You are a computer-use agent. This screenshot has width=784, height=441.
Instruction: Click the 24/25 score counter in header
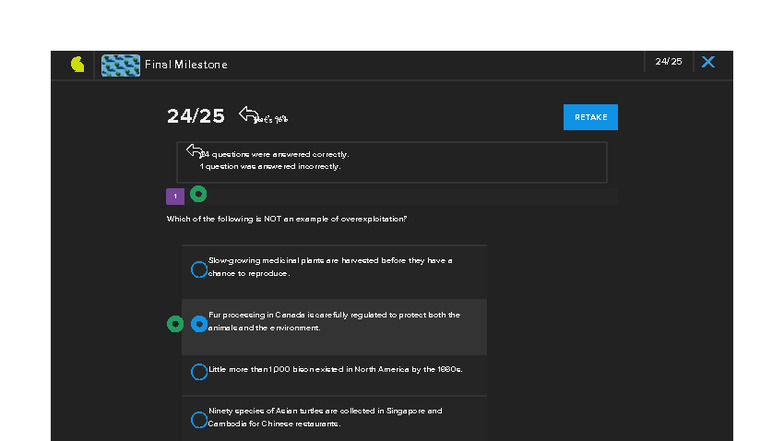tap(668, 62)
